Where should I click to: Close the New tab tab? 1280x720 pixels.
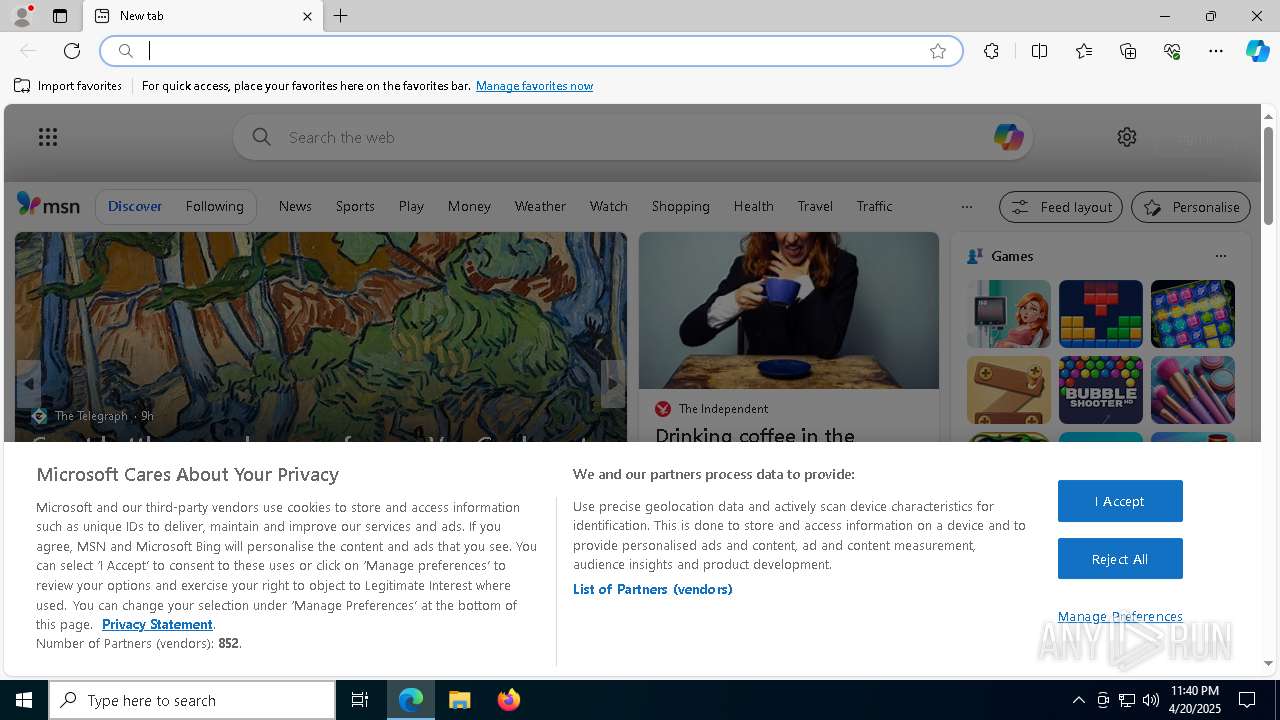point(307,16)
